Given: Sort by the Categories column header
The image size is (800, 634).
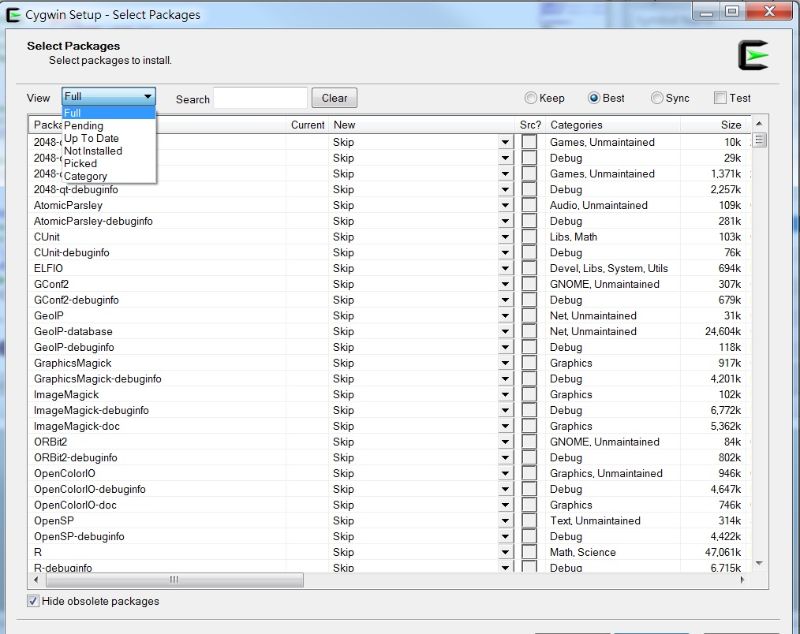Looking at the screenshot, I should coord(612,125).
